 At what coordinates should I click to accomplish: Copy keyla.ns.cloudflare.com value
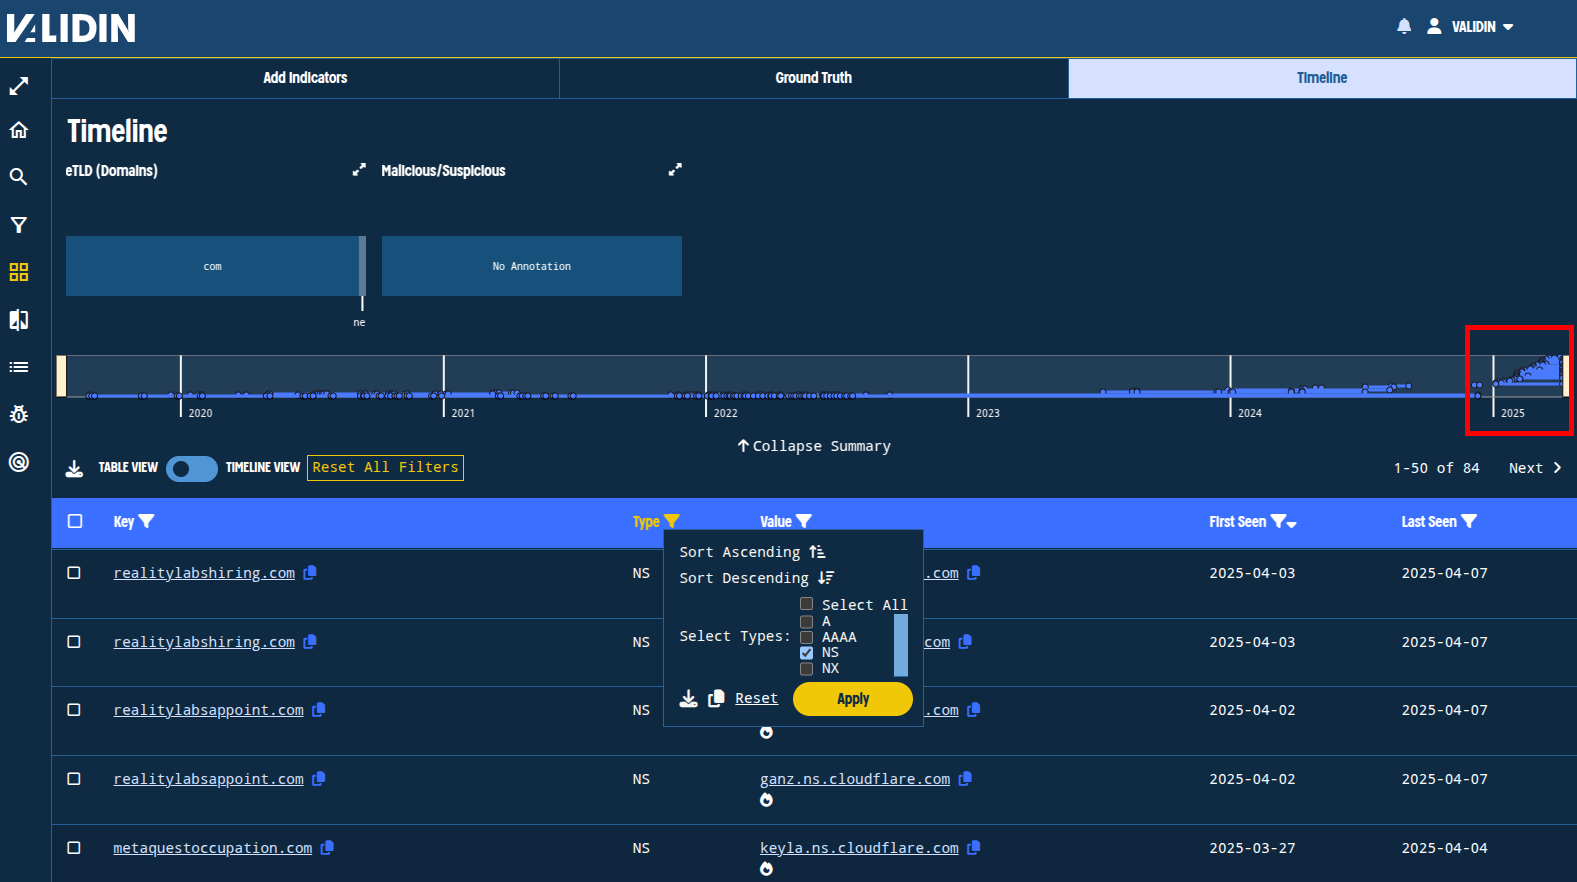coord(974,848)
